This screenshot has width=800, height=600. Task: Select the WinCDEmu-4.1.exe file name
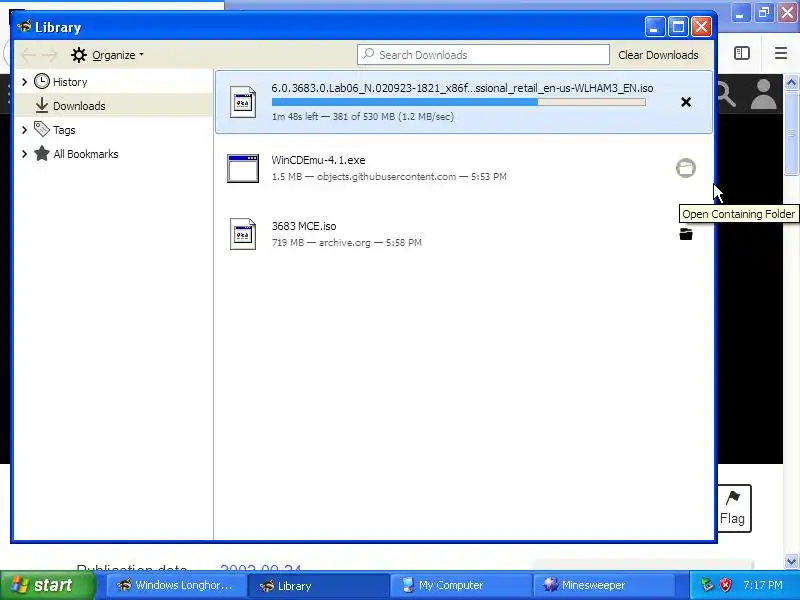point(318,160)
